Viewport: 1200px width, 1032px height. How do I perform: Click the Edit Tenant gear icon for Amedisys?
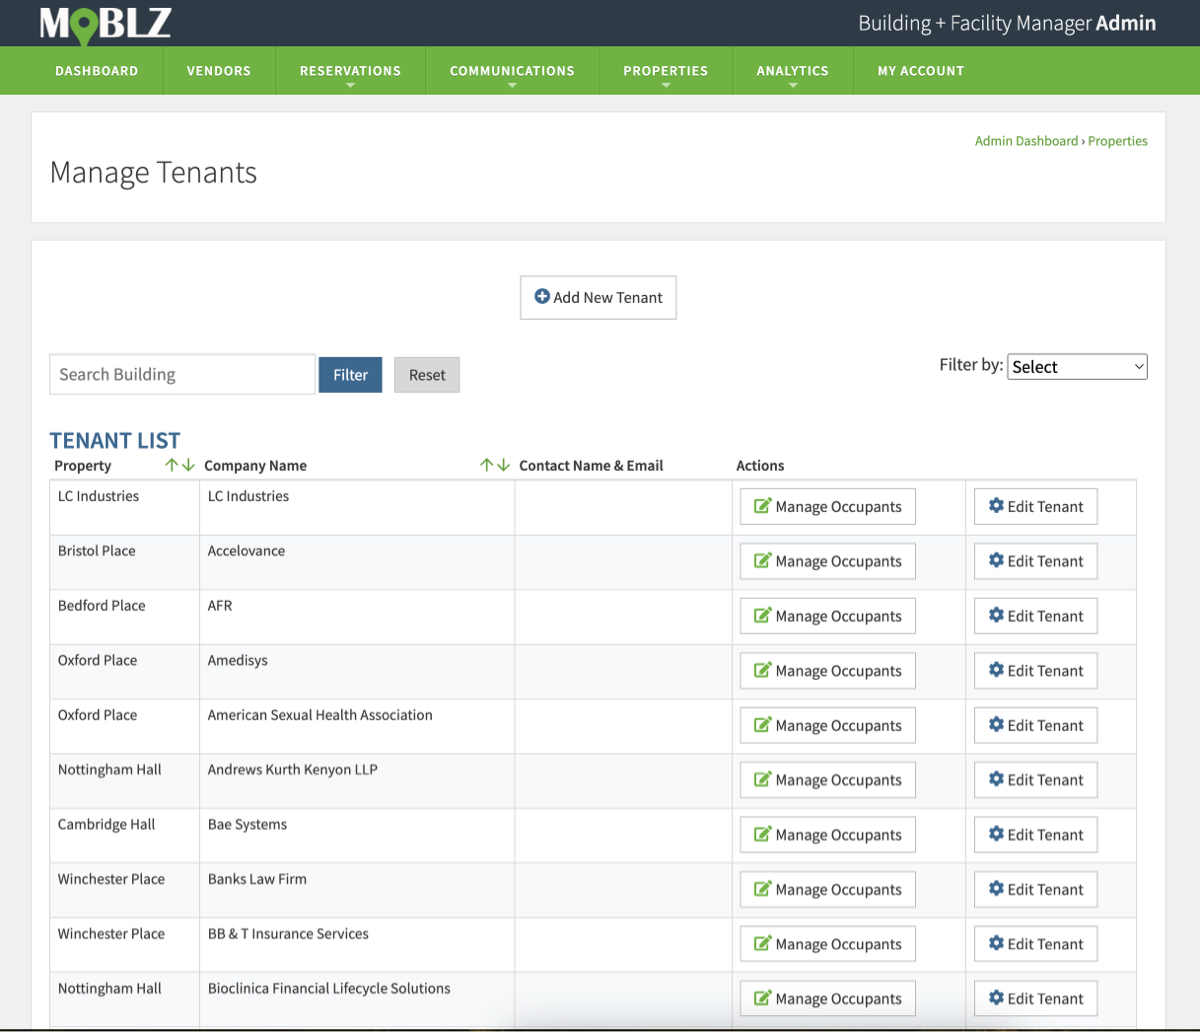(996, 670)
